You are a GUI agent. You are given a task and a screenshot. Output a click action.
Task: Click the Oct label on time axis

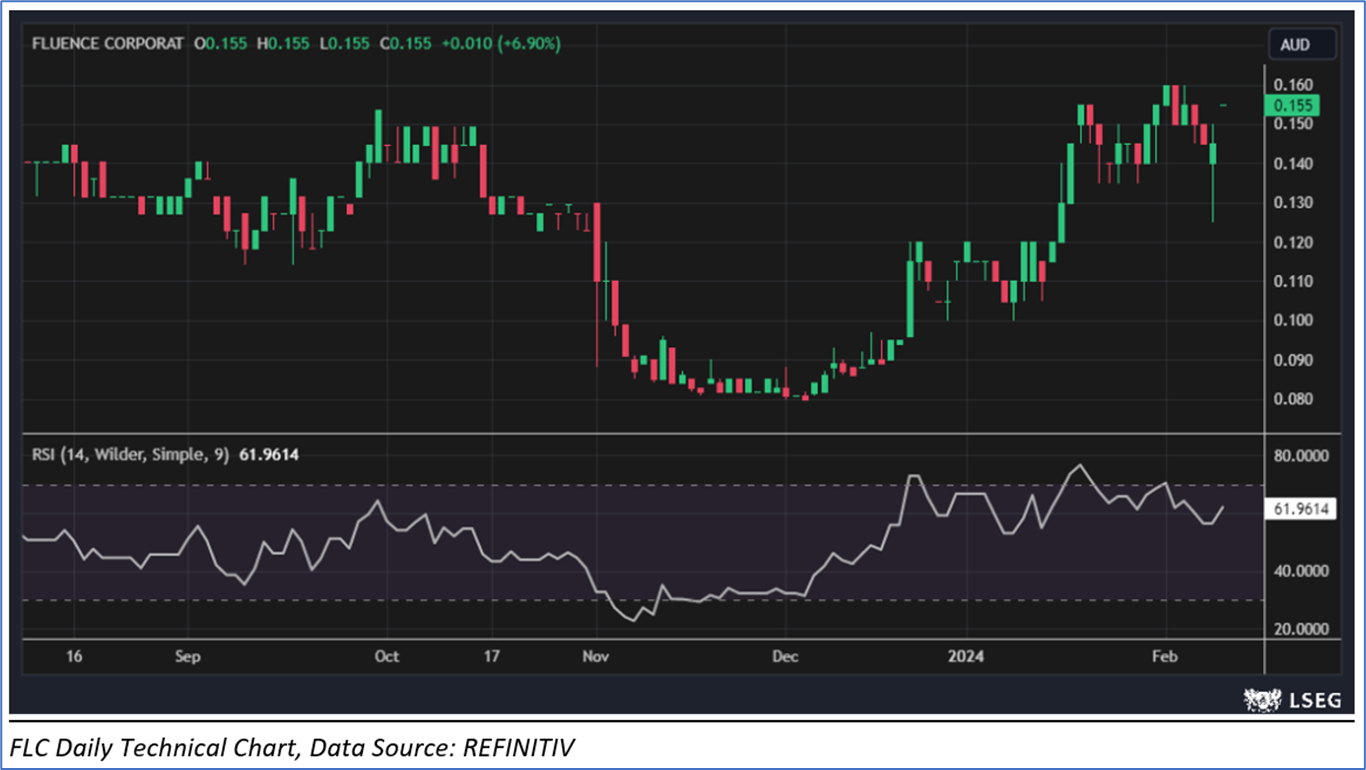point(386,657)
